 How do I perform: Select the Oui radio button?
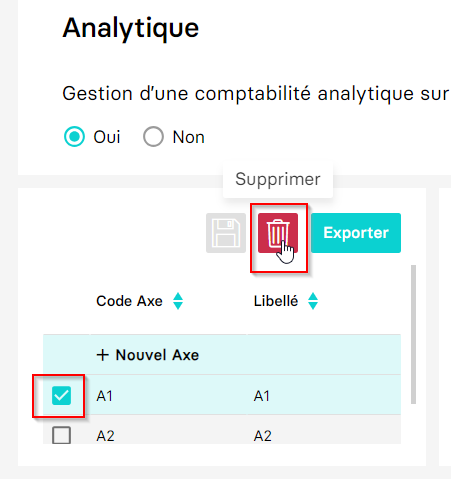pos(74,137)
